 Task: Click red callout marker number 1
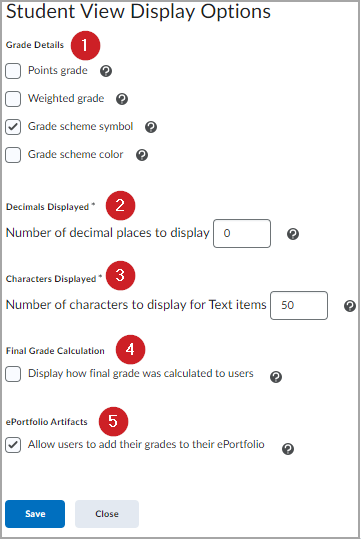(x=86, y=45)
